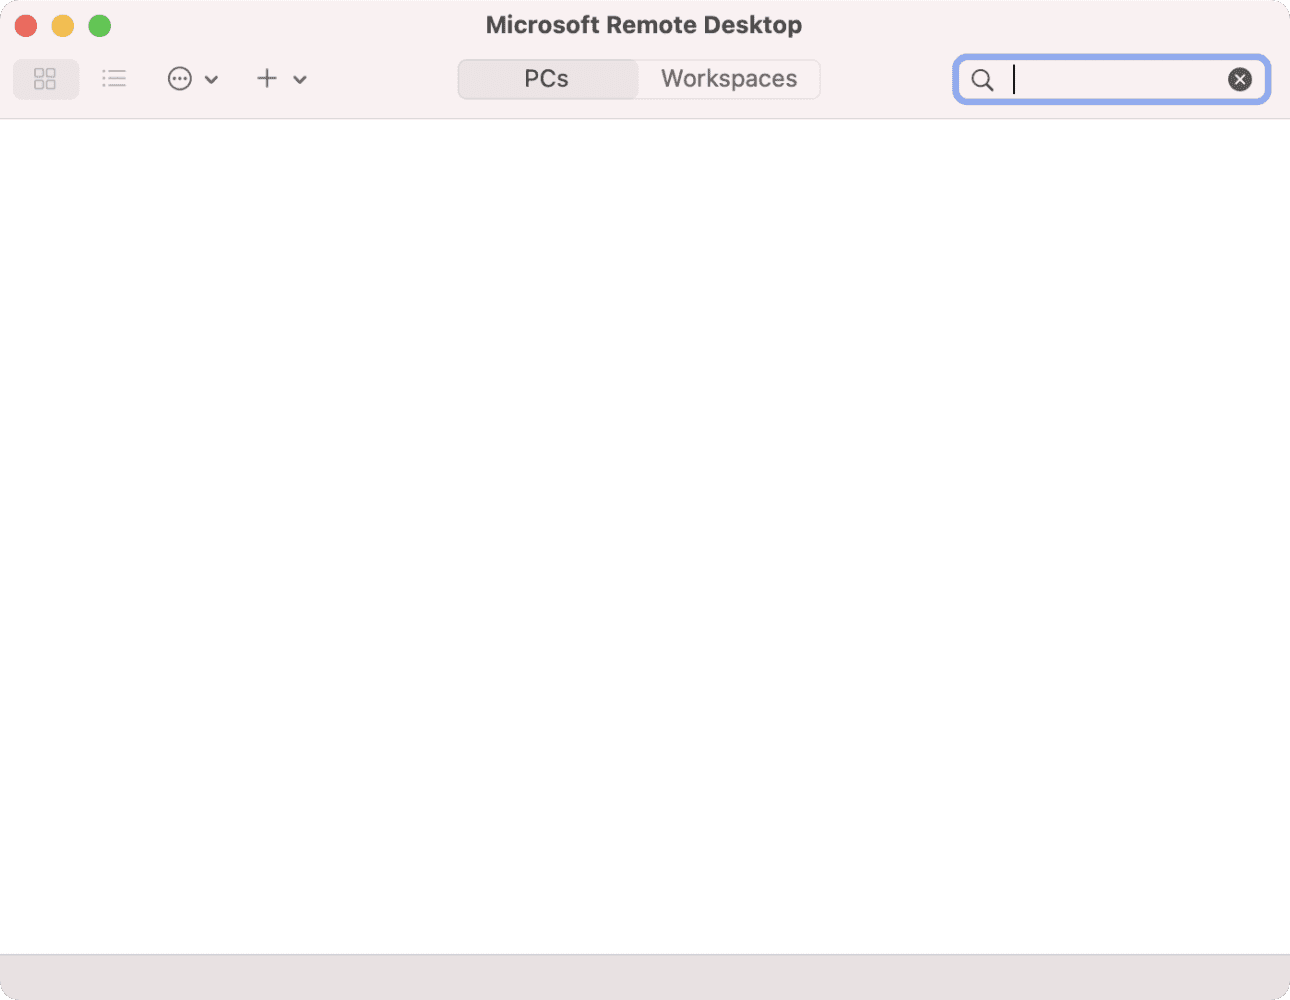Minimize window using yellow button
The width and height of the screenshot is (1290, 1000).
tap(63, 25)
